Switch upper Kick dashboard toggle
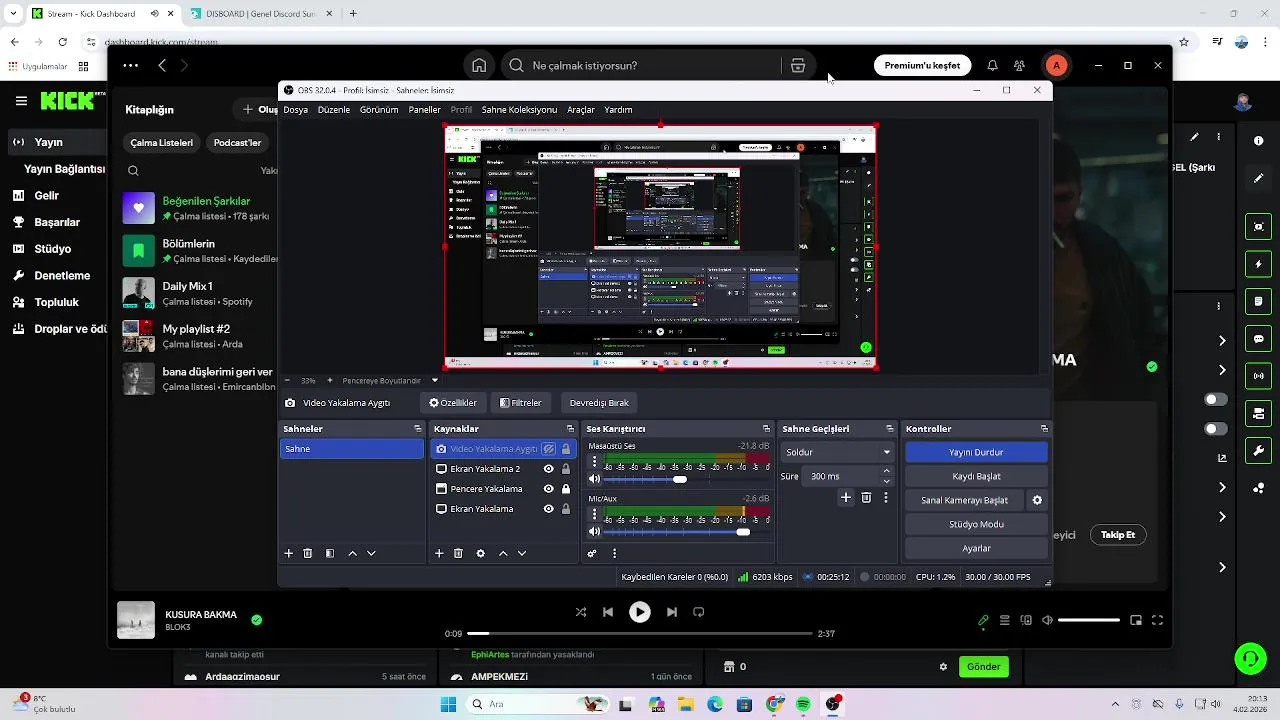This screenshot has height=720, width=1280. (1216, 399)
